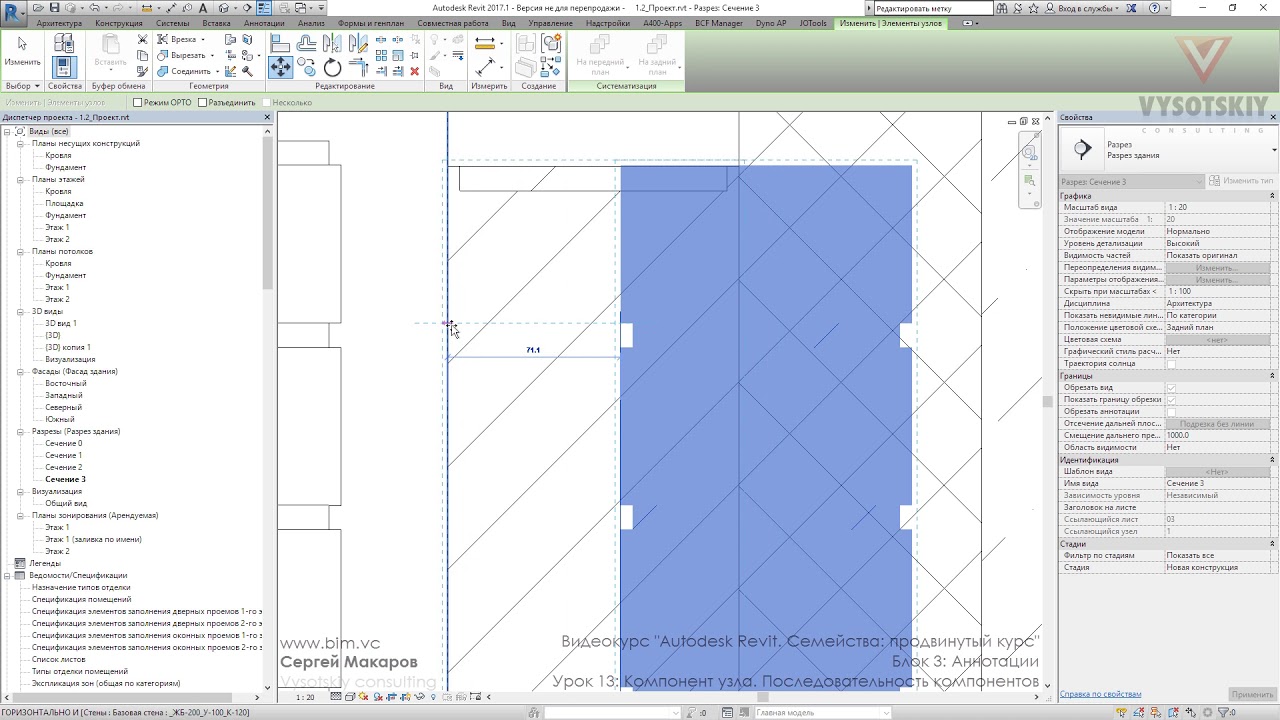This screenshot has width=1280, height=720.
Task: Switch to the Аннотации ribbon tab
Action: coord(264,23)
